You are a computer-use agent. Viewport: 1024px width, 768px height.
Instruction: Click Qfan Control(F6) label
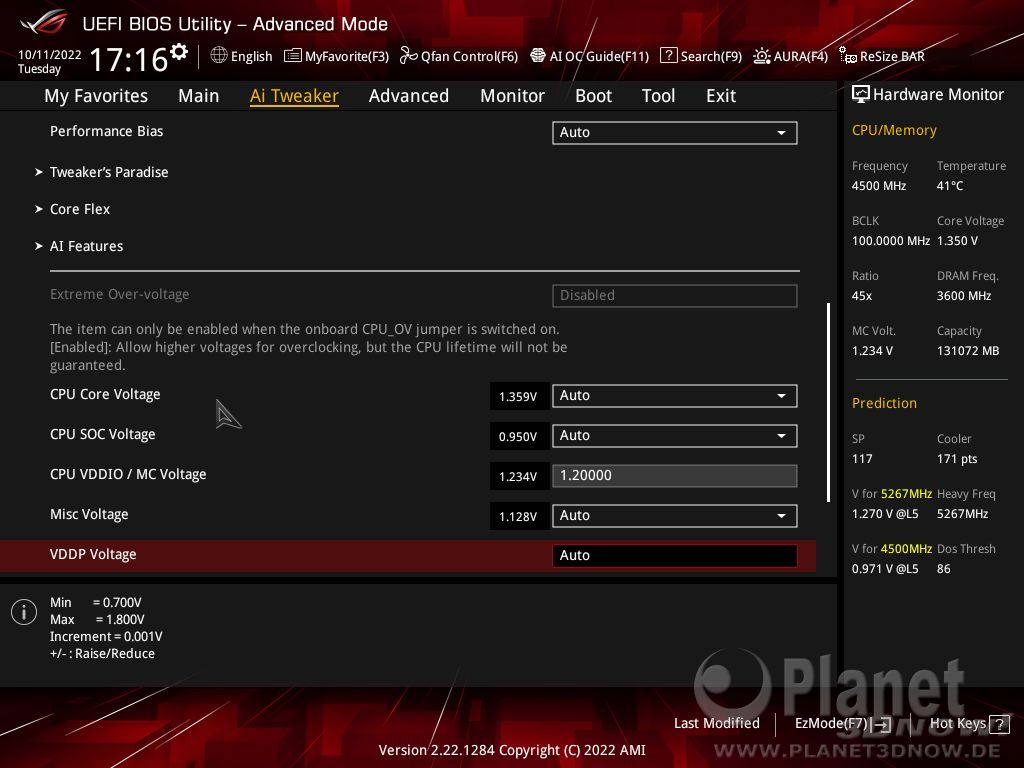[470, 56]
